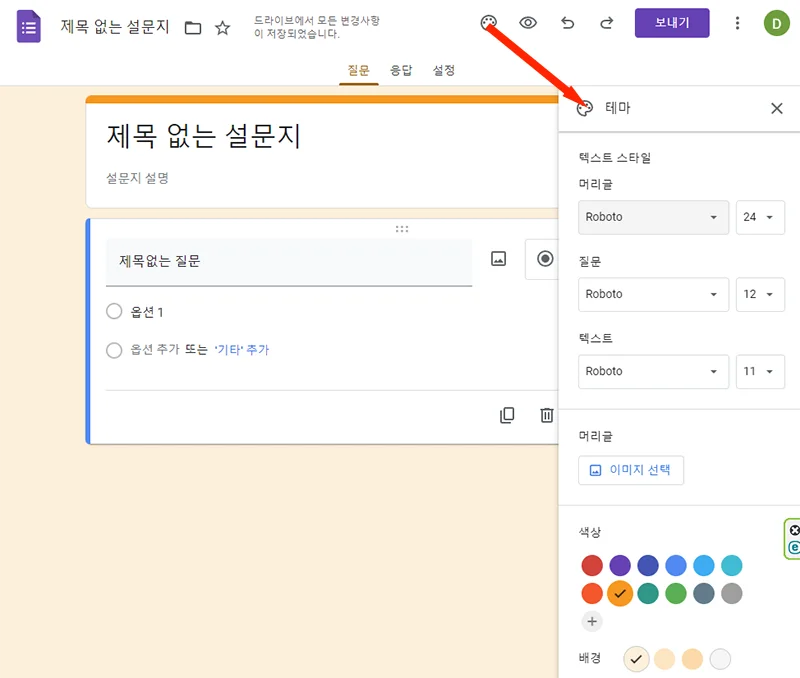Add an image to the question

498,259
